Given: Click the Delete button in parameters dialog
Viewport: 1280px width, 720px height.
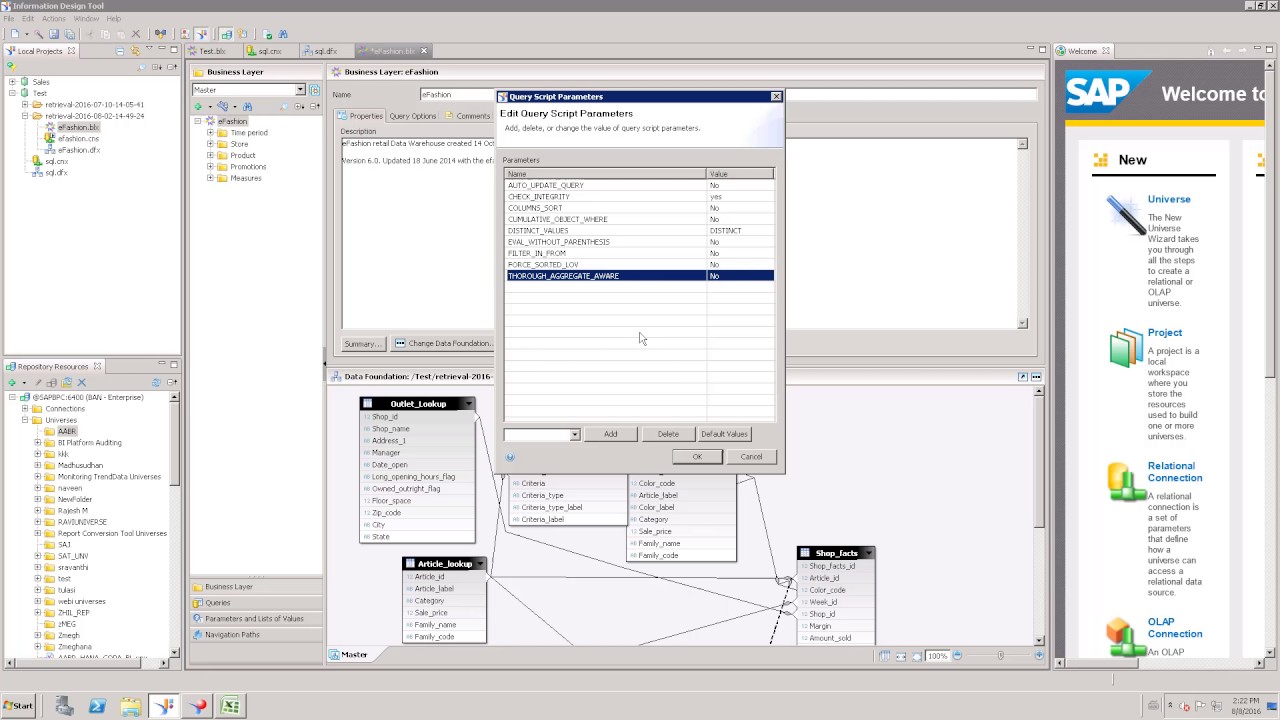Looking at the screenshot, I should click(668, 434).
